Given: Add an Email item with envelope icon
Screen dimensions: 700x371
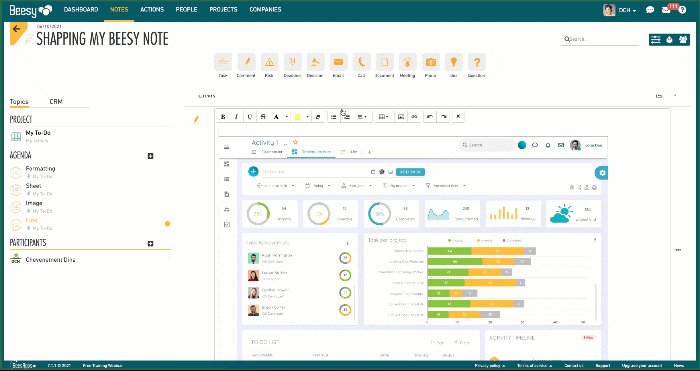Looking at the screenshot, I should coord(338,62).
